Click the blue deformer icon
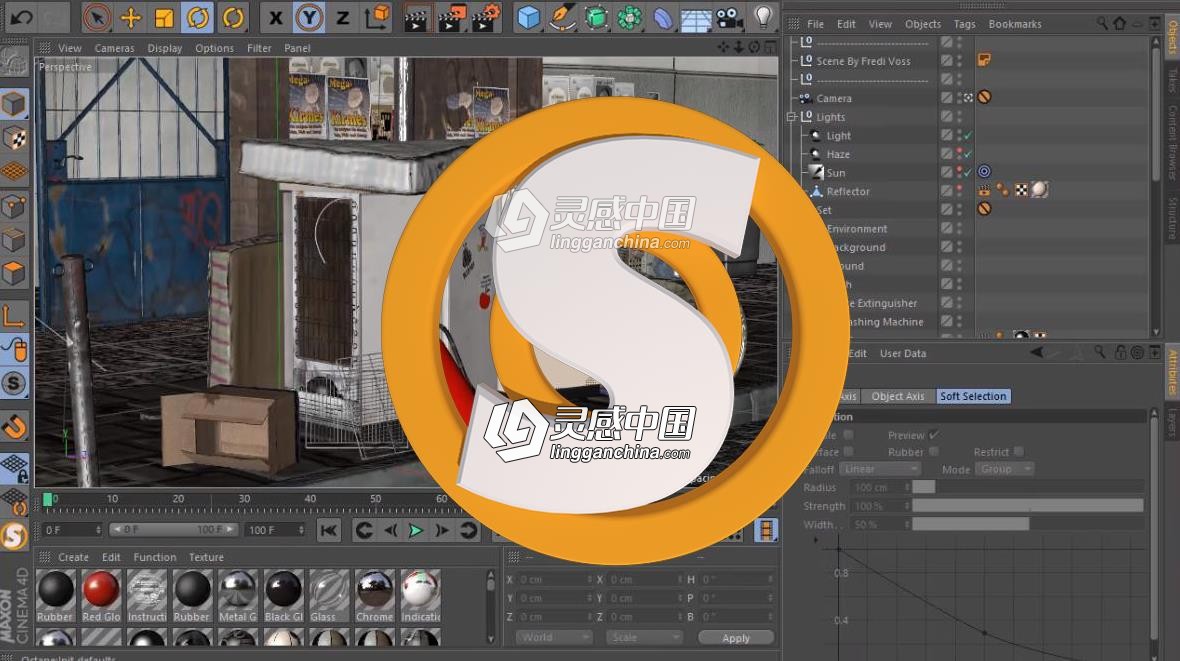 point(662,17)
